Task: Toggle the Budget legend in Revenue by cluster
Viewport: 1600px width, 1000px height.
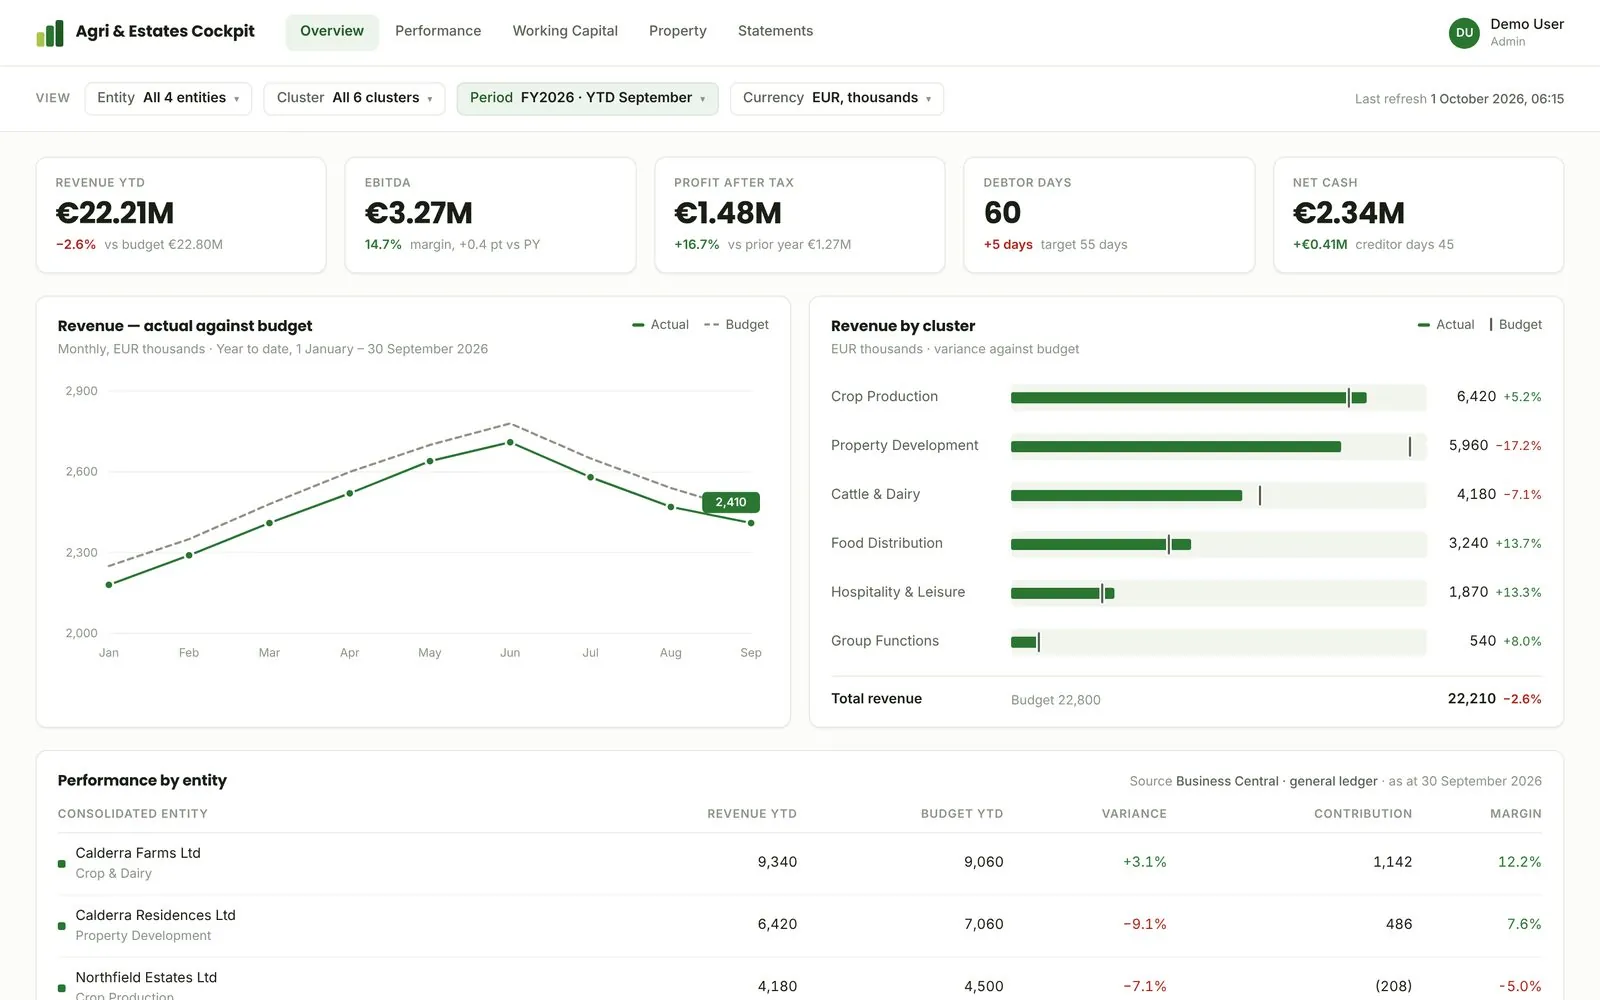Action: click(x=1516, y=325)
